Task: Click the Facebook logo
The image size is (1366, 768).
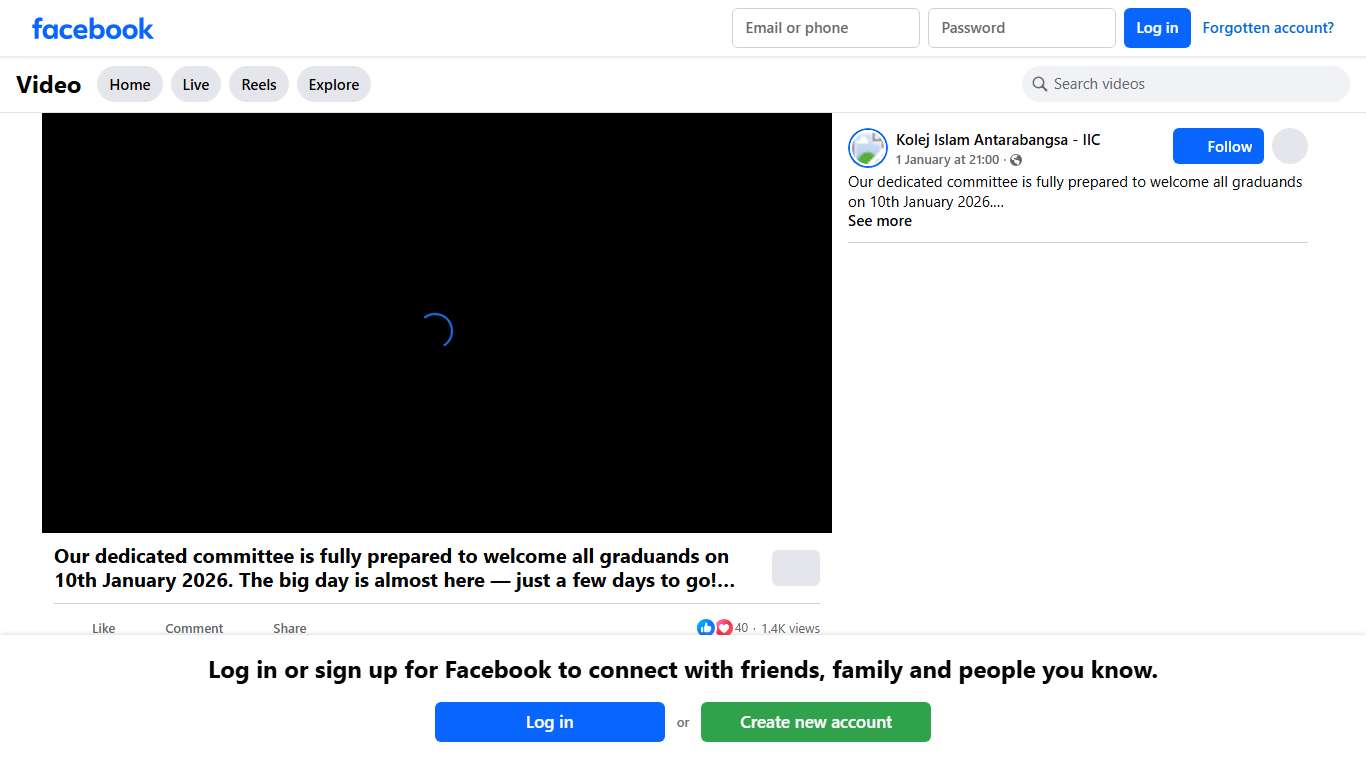Action: (x=92, y=28)
